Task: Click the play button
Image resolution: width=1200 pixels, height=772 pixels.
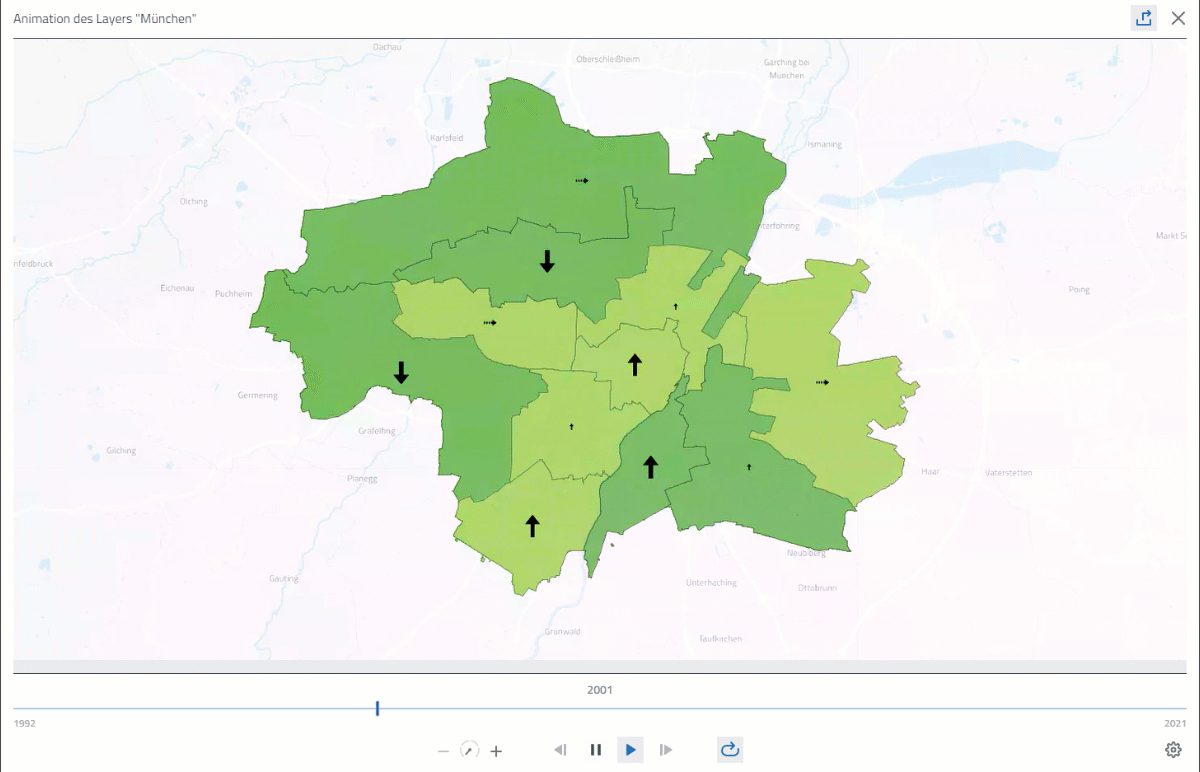Action: [x=630, y=750]
